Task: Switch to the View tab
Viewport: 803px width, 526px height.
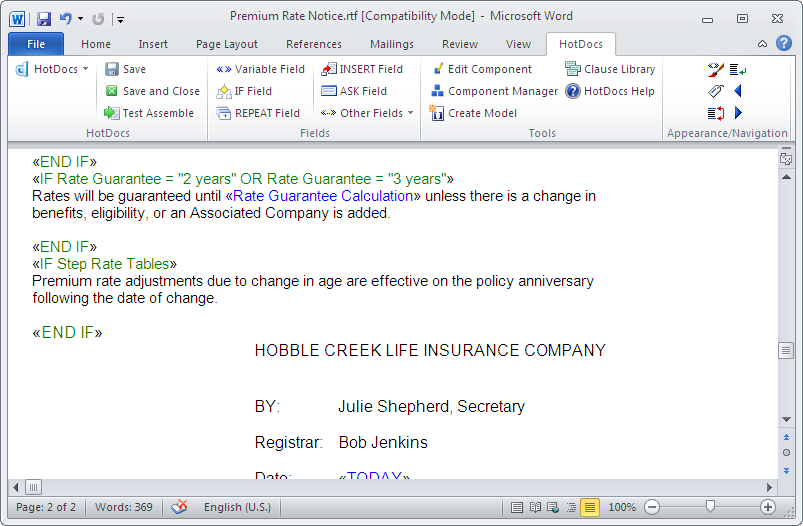Action: [518, 44]
